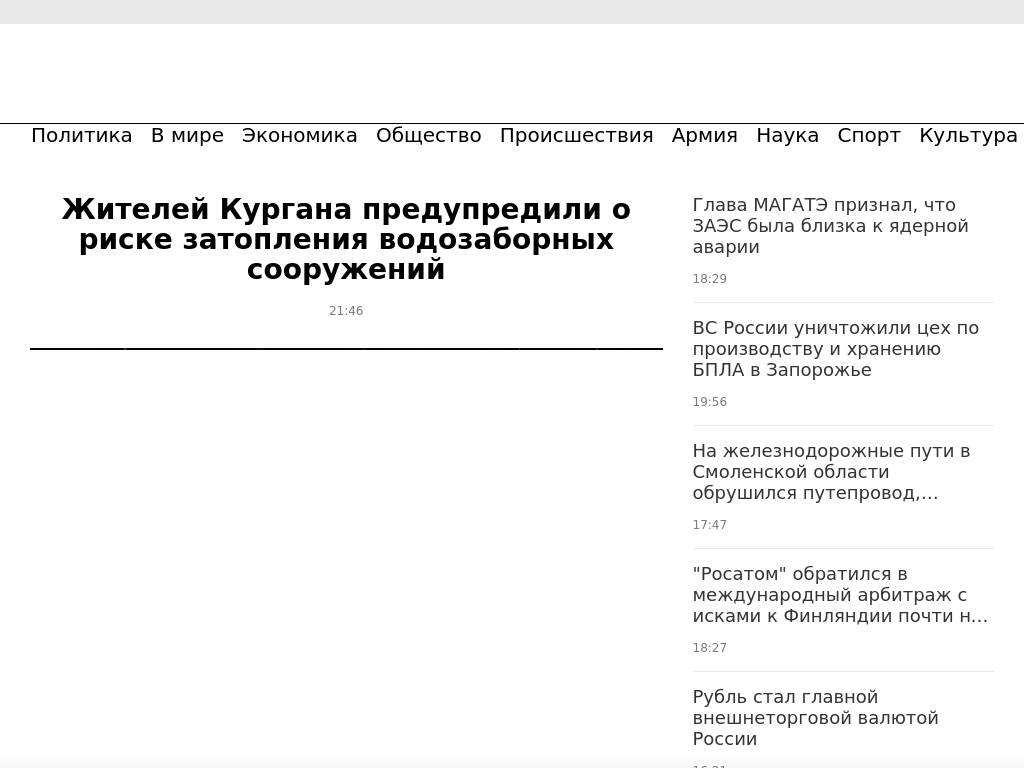1024x768 pixels.
Task: Open the Росатом arbitration news item
Action: coord(840,595)
